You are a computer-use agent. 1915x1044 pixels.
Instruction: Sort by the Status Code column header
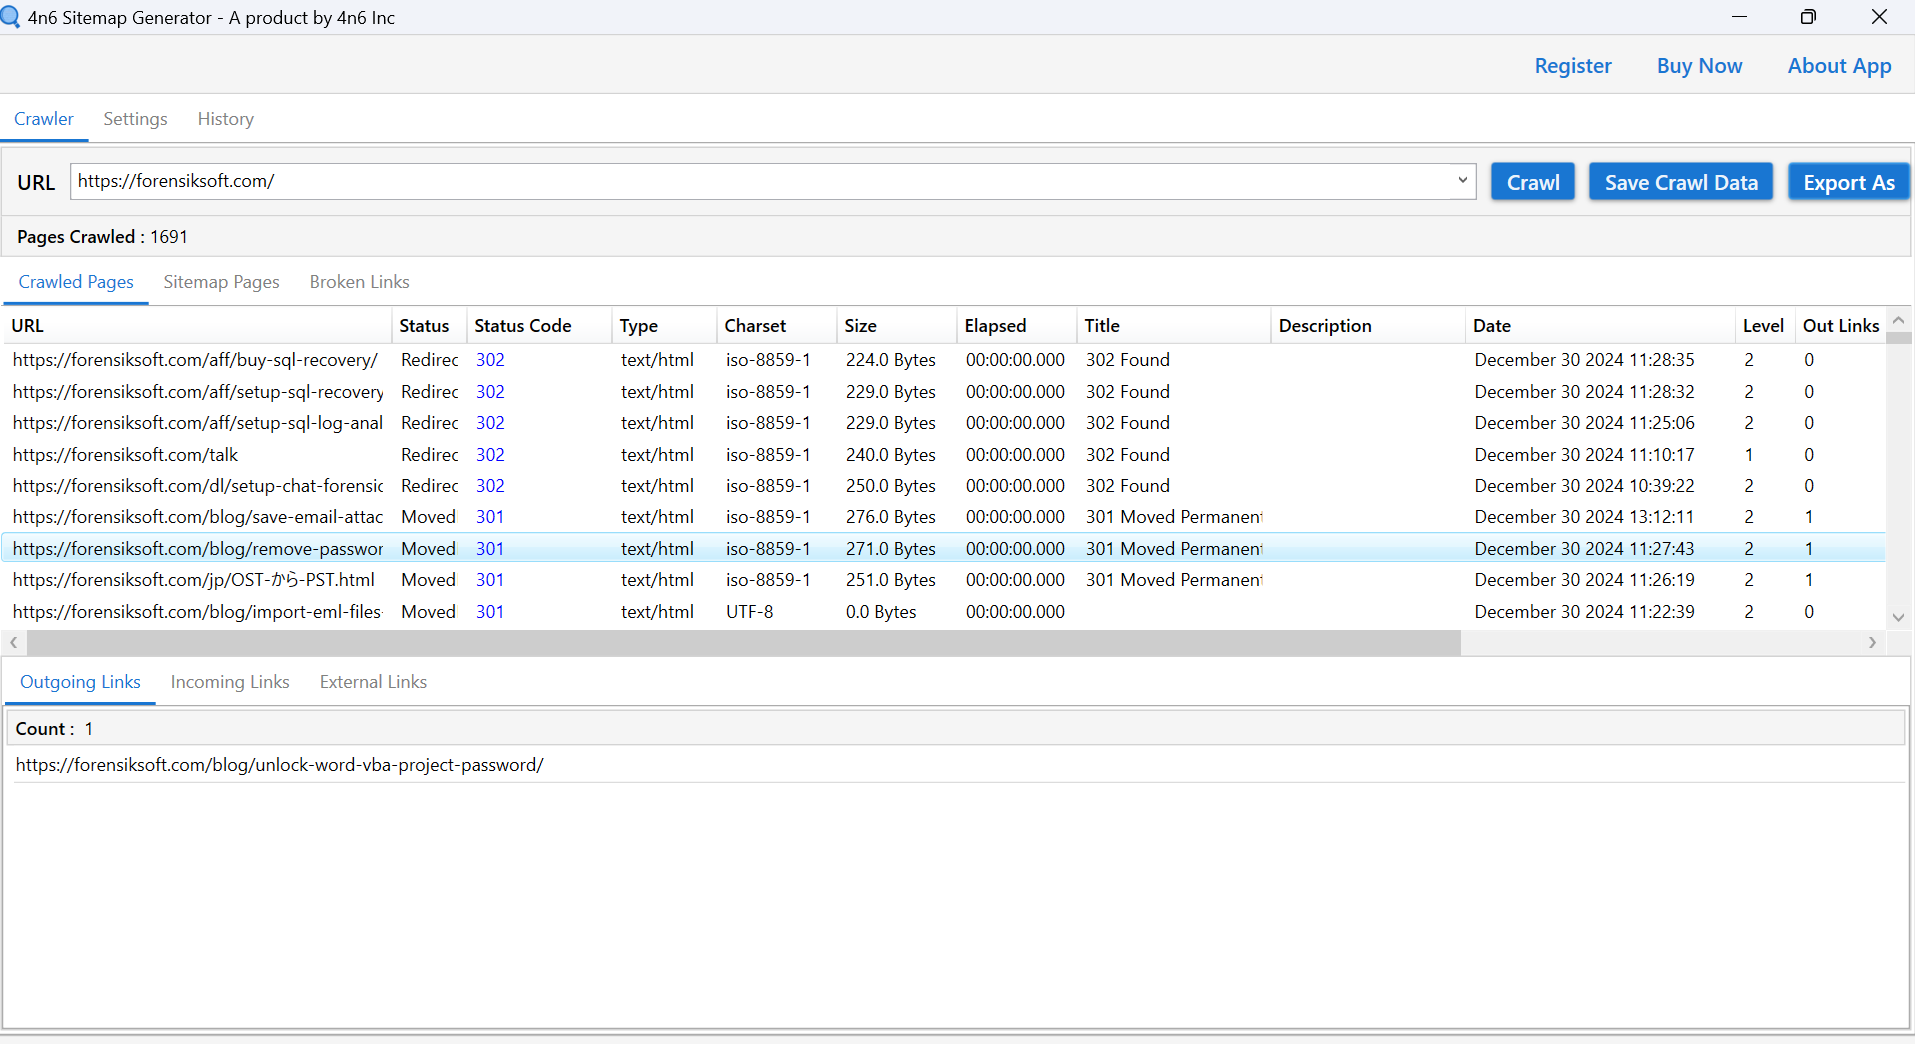pos(539,326)
